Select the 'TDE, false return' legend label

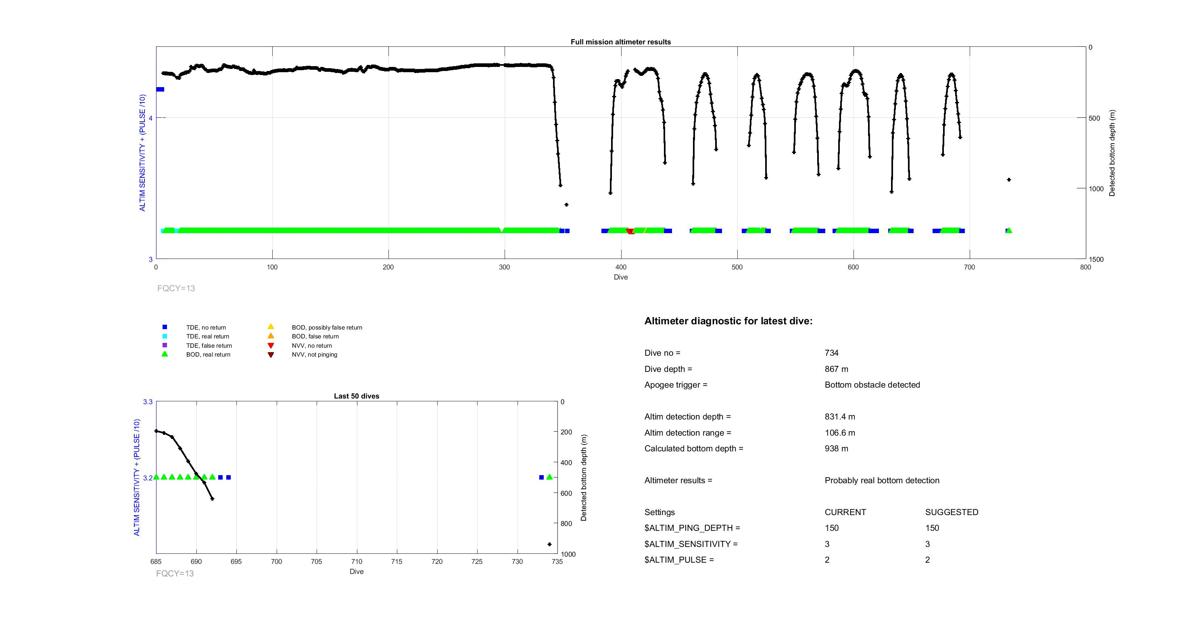pyautogui.click(x=208, y=345)
